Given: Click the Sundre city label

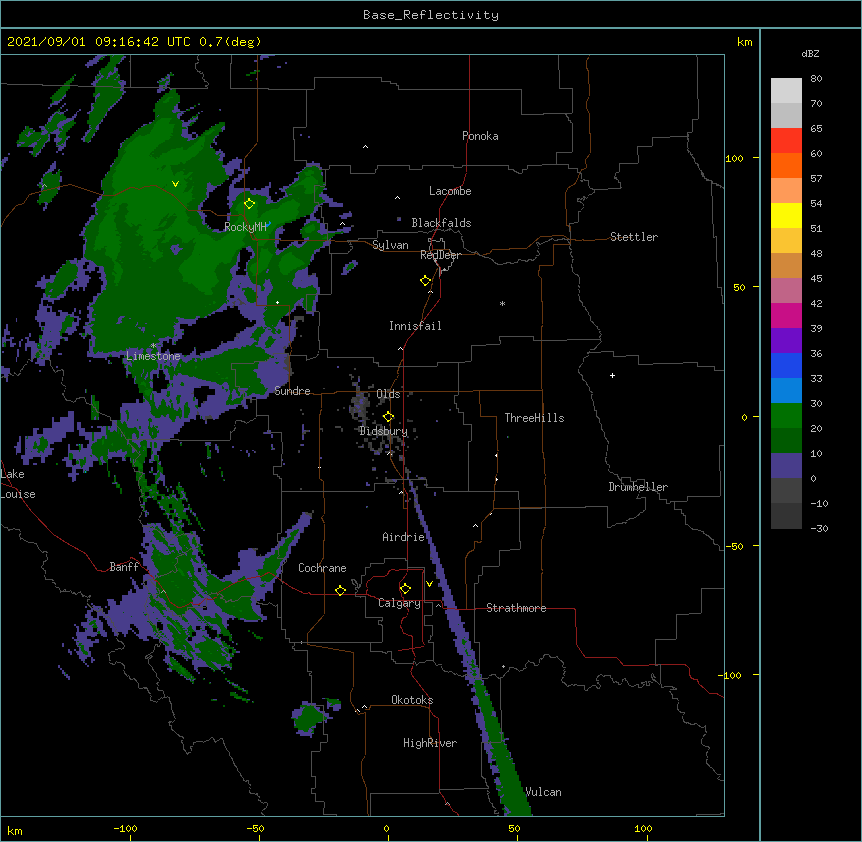Looking at the screenshot, I should 292,391.
